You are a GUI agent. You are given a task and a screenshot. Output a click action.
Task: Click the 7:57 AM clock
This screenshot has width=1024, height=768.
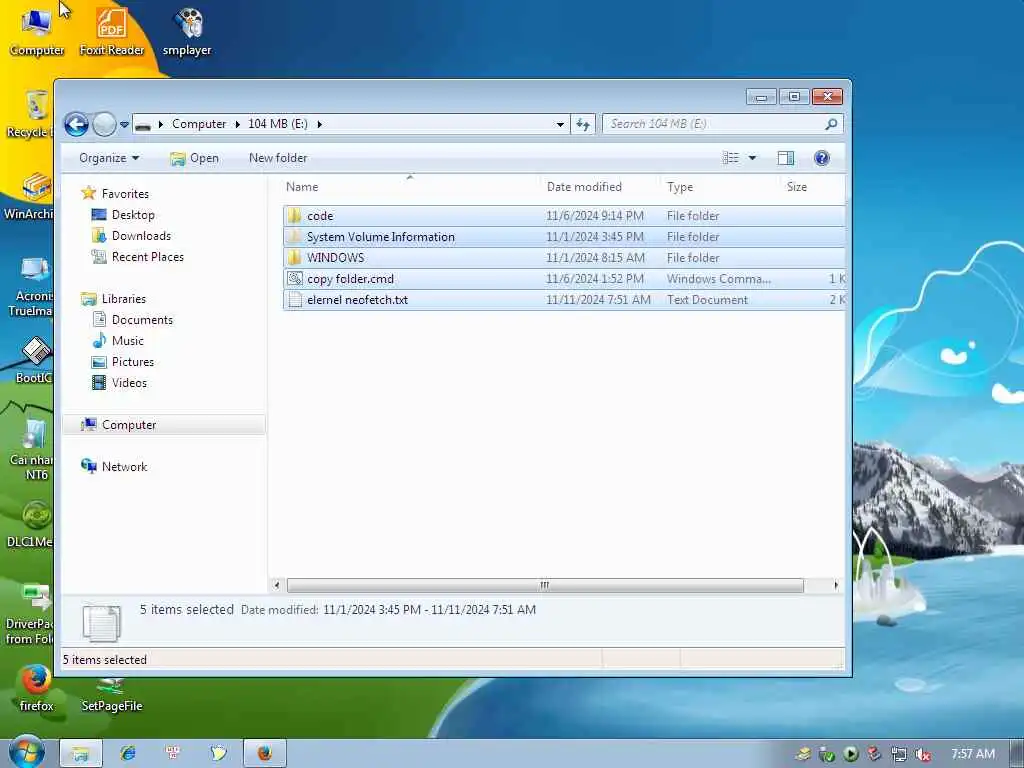pyautogui.click(x=972, y=754)
